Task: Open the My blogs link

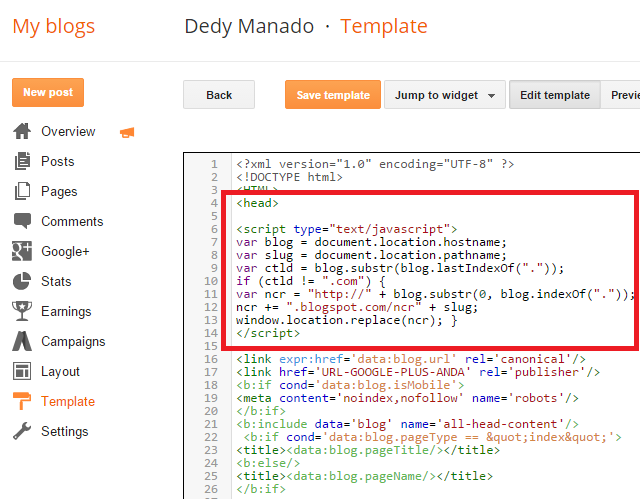Action: click(x=53, y=27)
